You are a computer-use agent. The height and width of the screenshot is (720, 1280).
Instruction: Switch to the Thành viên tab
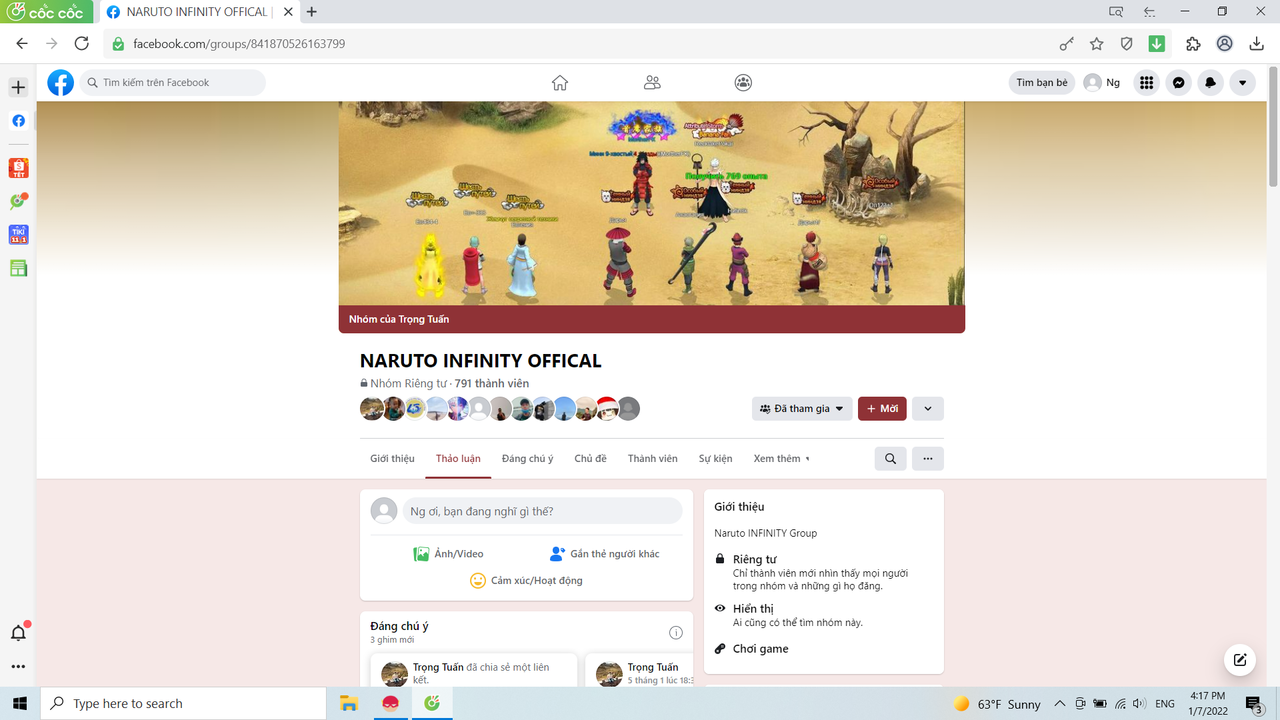tap(652, 459)
